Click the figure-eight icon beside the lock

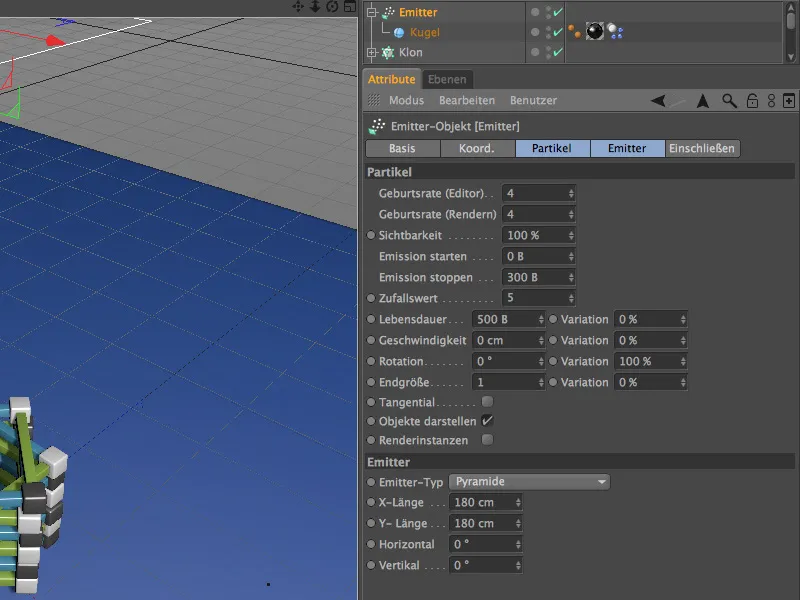(771, 101)
